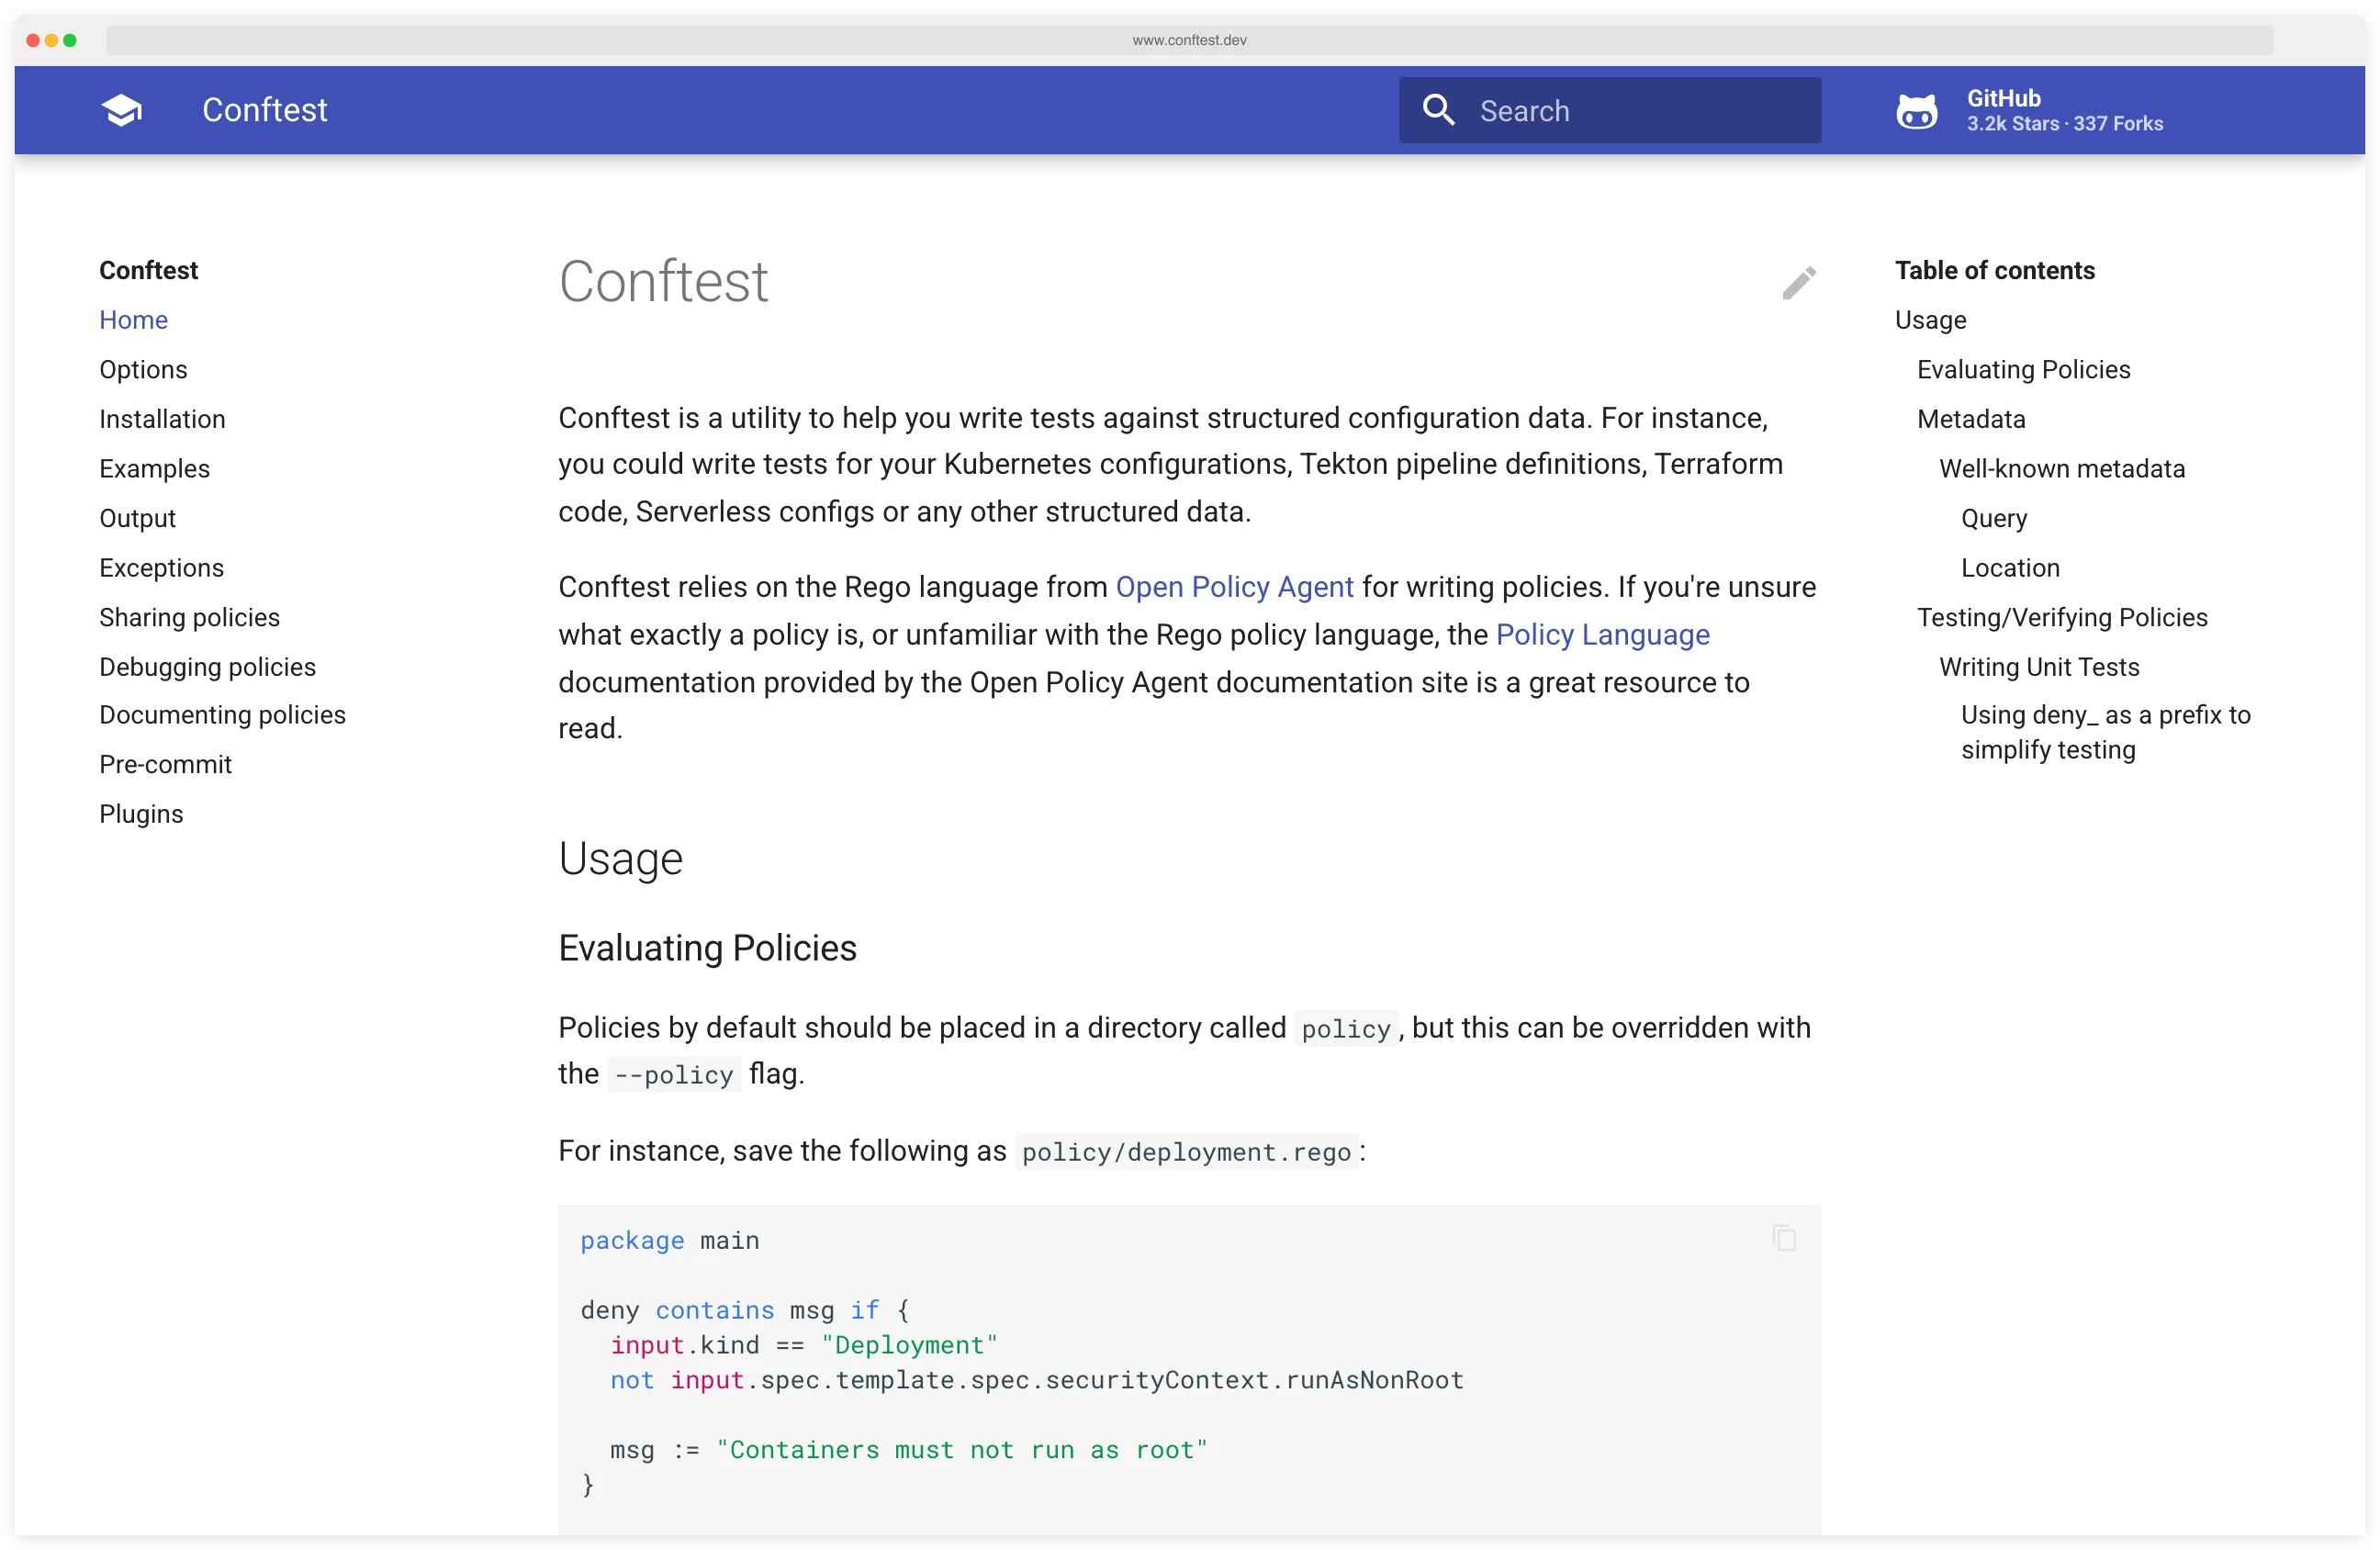
Task: Jump to Well-known metadata section
Action: tap(2062, 468)
